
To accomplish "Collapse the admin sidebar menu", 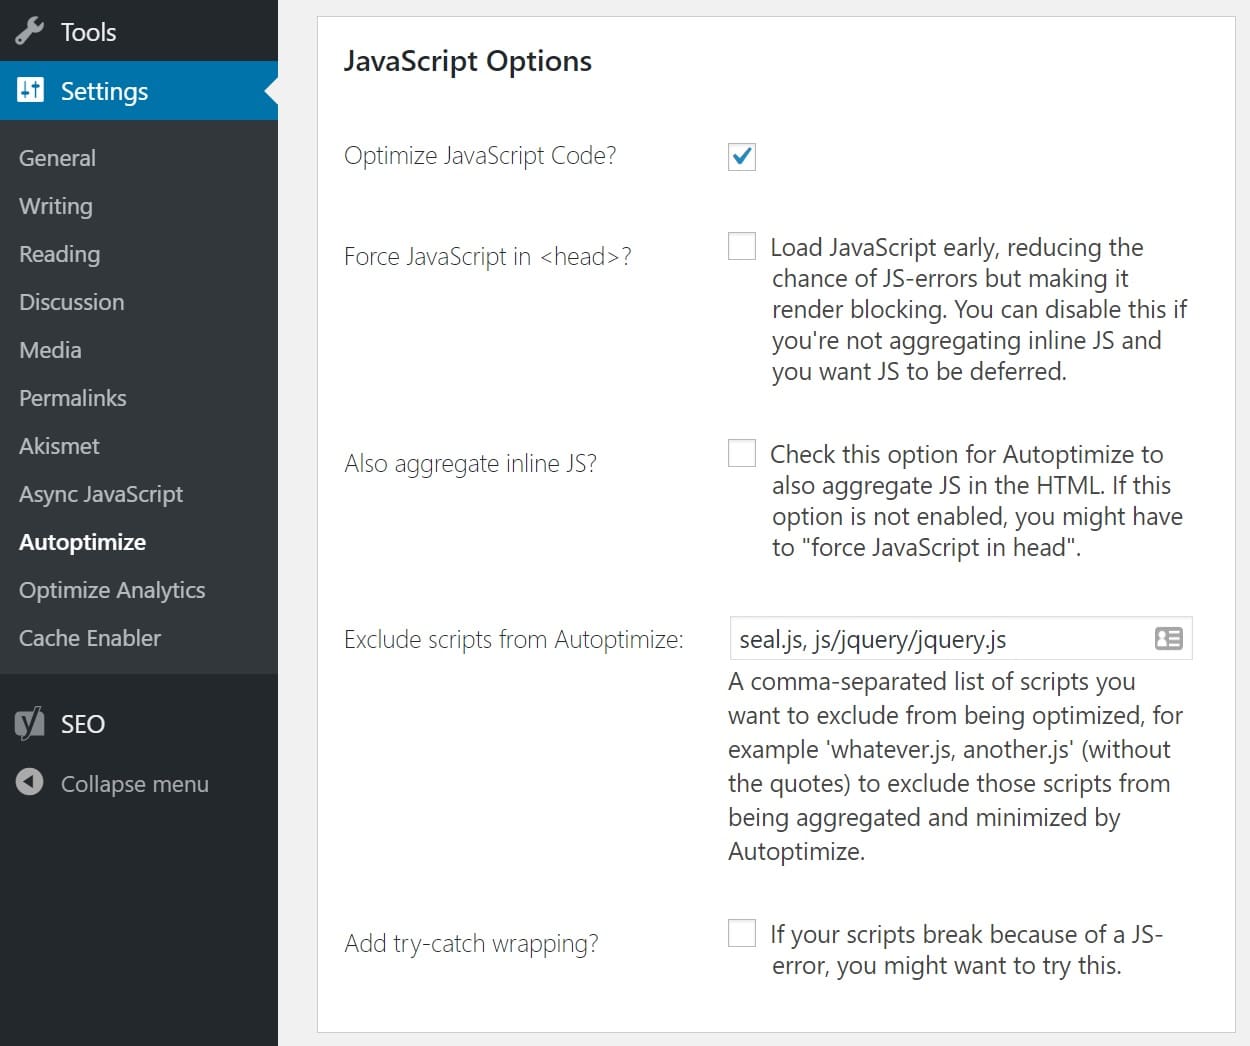I will tap(134, 783).
